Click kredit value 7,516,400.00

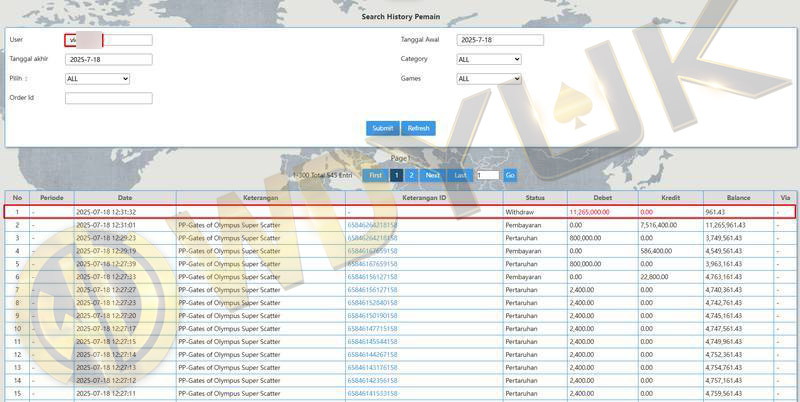point(659,225)
